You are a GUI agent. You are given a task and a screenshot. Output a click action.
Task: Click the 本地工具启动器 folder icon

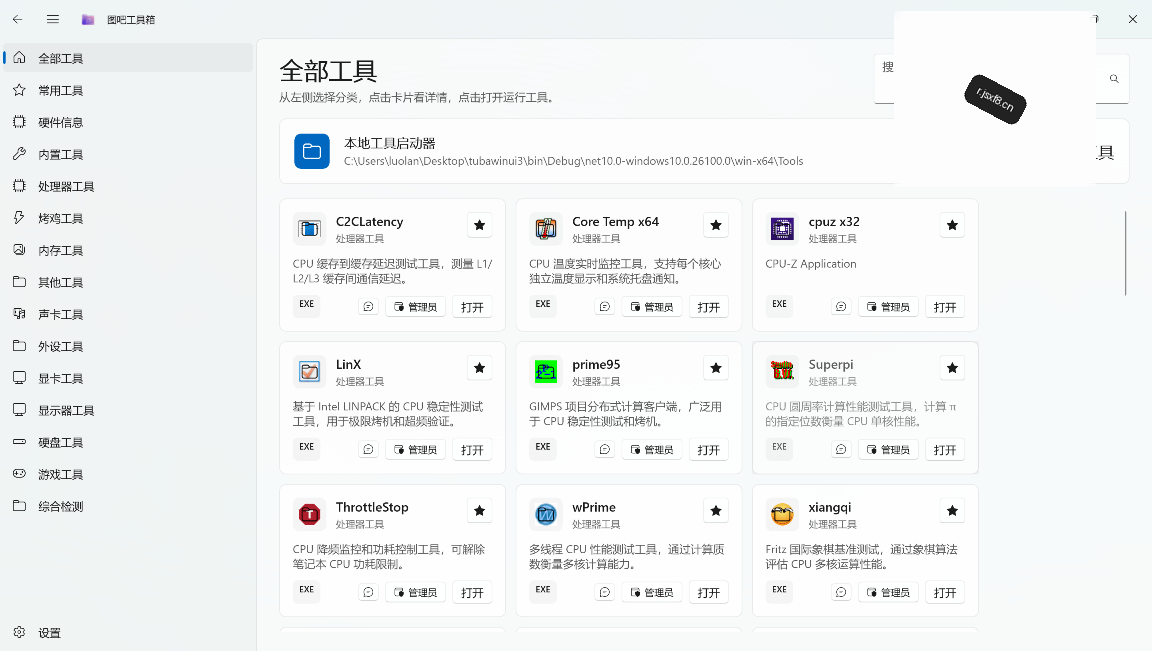(x=312, y=151)
